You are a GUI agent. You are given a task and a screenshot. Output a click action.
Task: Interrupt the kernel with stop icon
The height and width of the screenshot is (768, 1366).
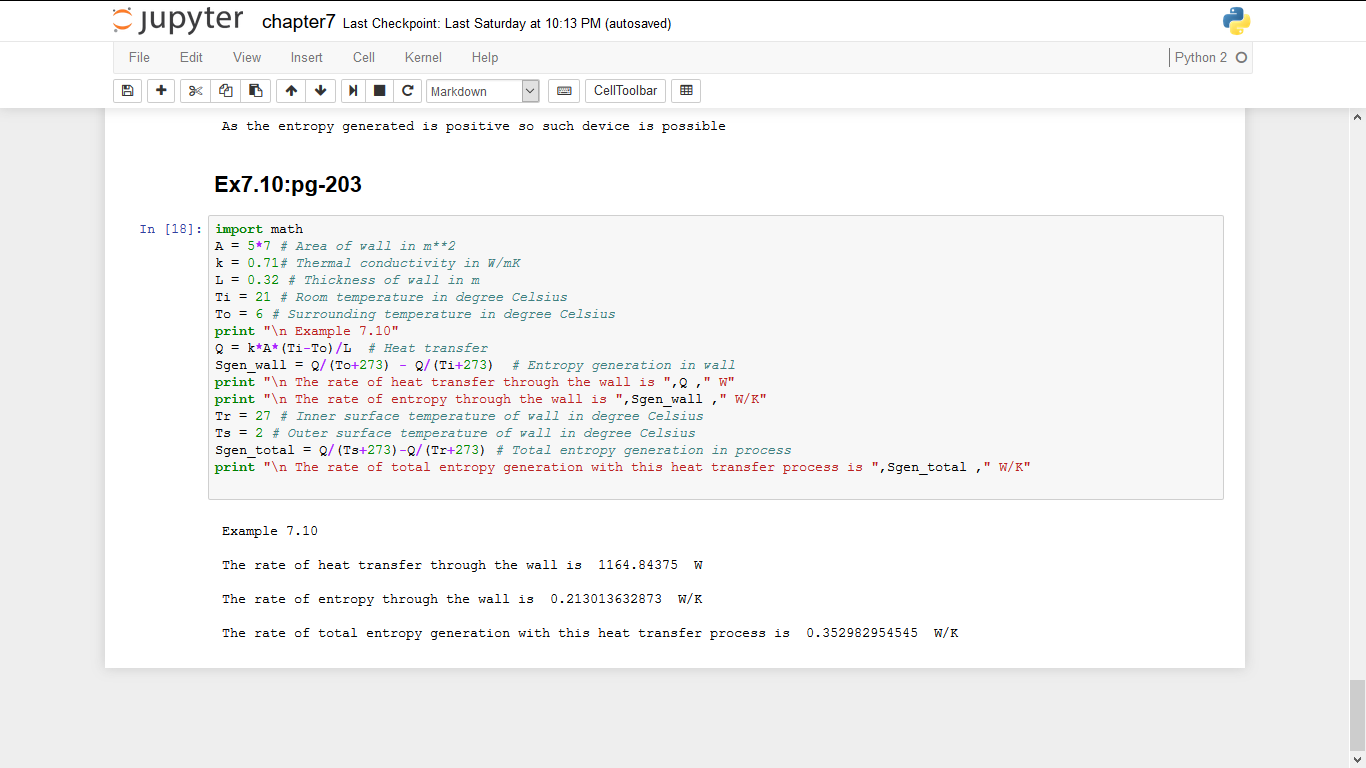pyautogui.click(x=380, y=91)
